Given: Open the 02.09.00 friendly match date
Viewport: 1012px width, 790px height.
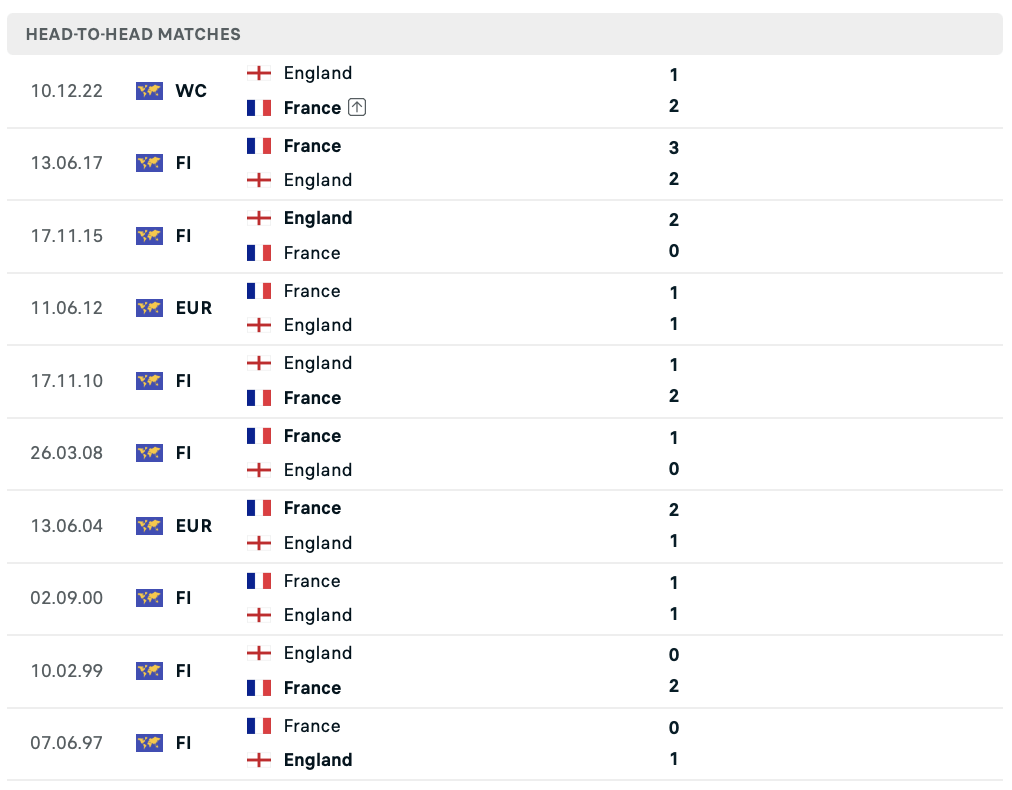Looking at the screenshot, I should [x=66, y=598].
